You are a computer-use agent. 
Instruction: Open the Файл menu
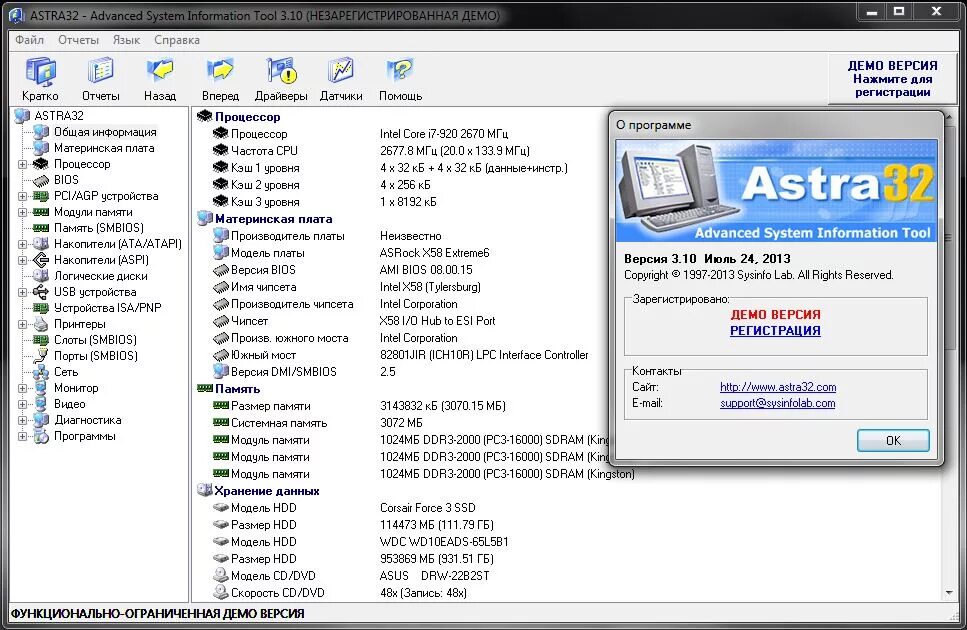click(28, 40)
